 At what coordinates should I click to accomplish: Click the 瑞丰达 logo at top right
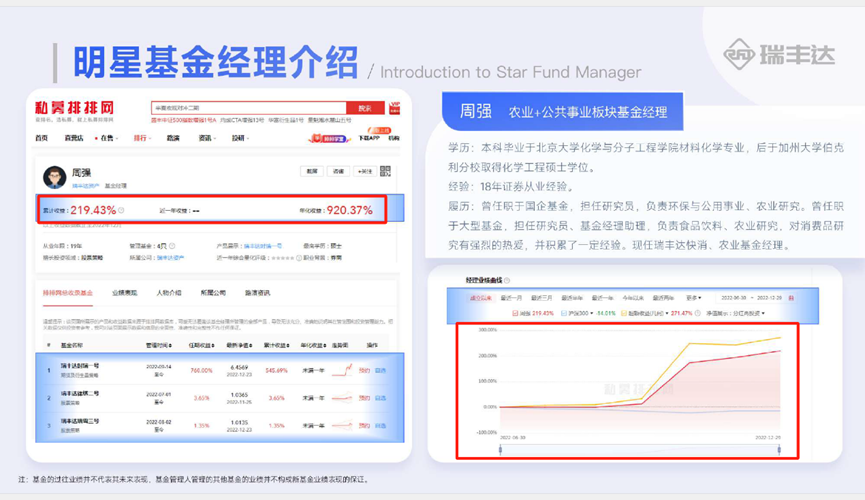[x=779, y=54]
